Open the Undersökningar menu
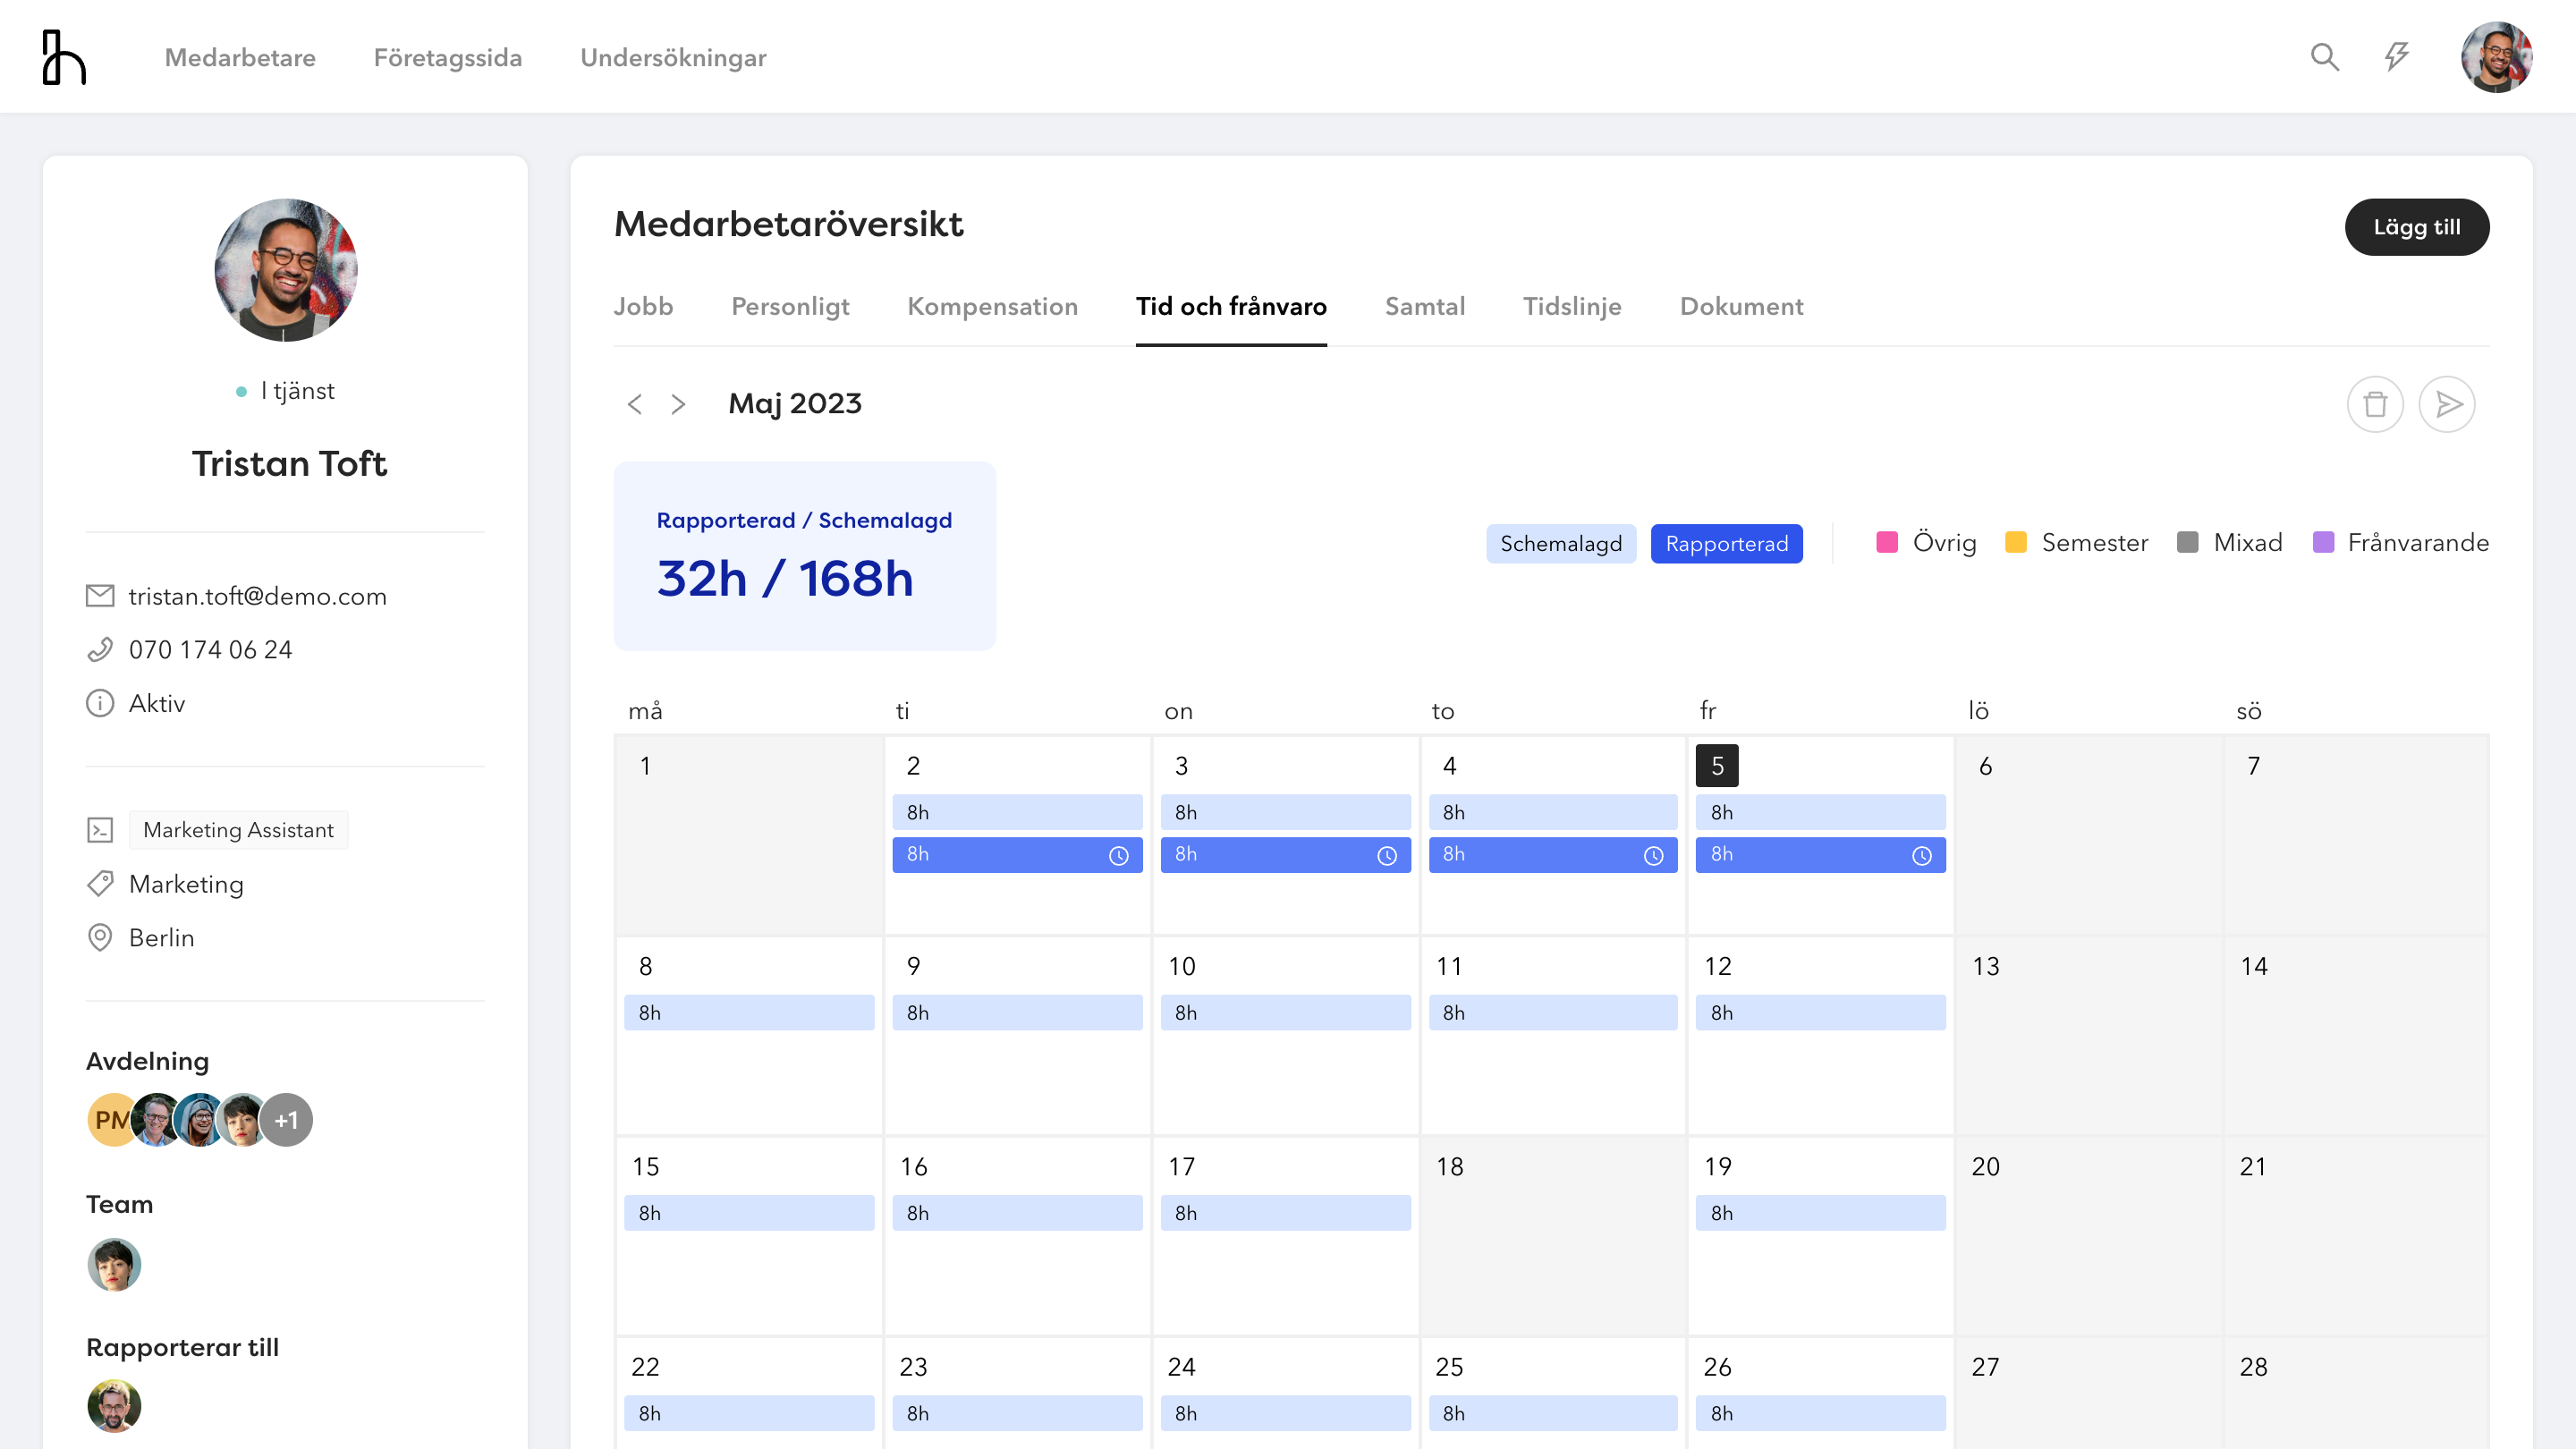The width and height of the screenshot is (2576, 1449). (x=673, y=57)
